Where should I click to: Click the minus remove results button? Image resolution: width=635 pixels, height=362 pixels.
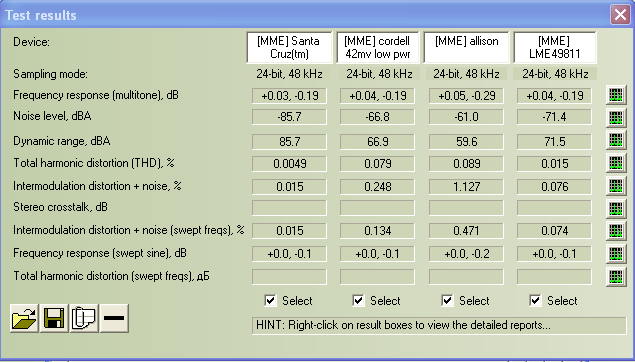(x=114, y=318)
